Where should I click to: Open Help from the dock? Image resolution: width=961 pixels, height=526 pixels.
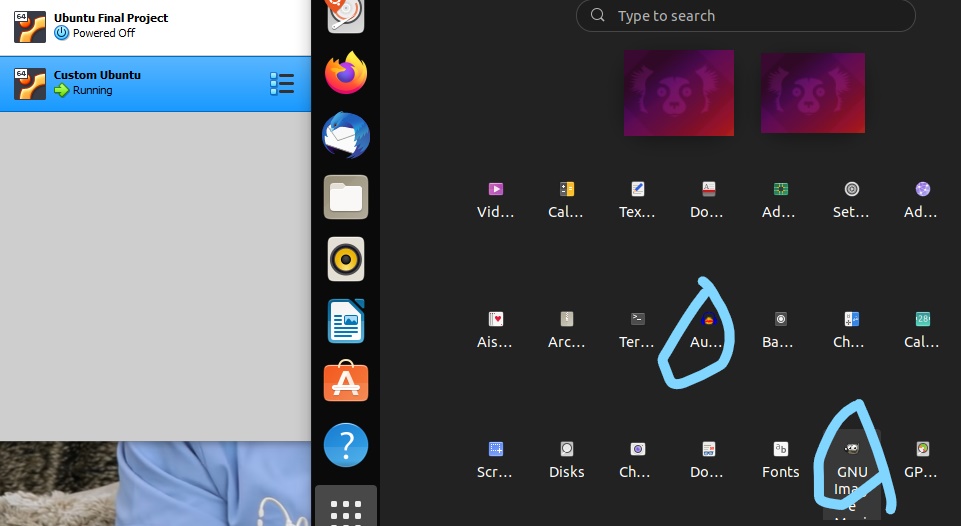[x=346, y=445]
